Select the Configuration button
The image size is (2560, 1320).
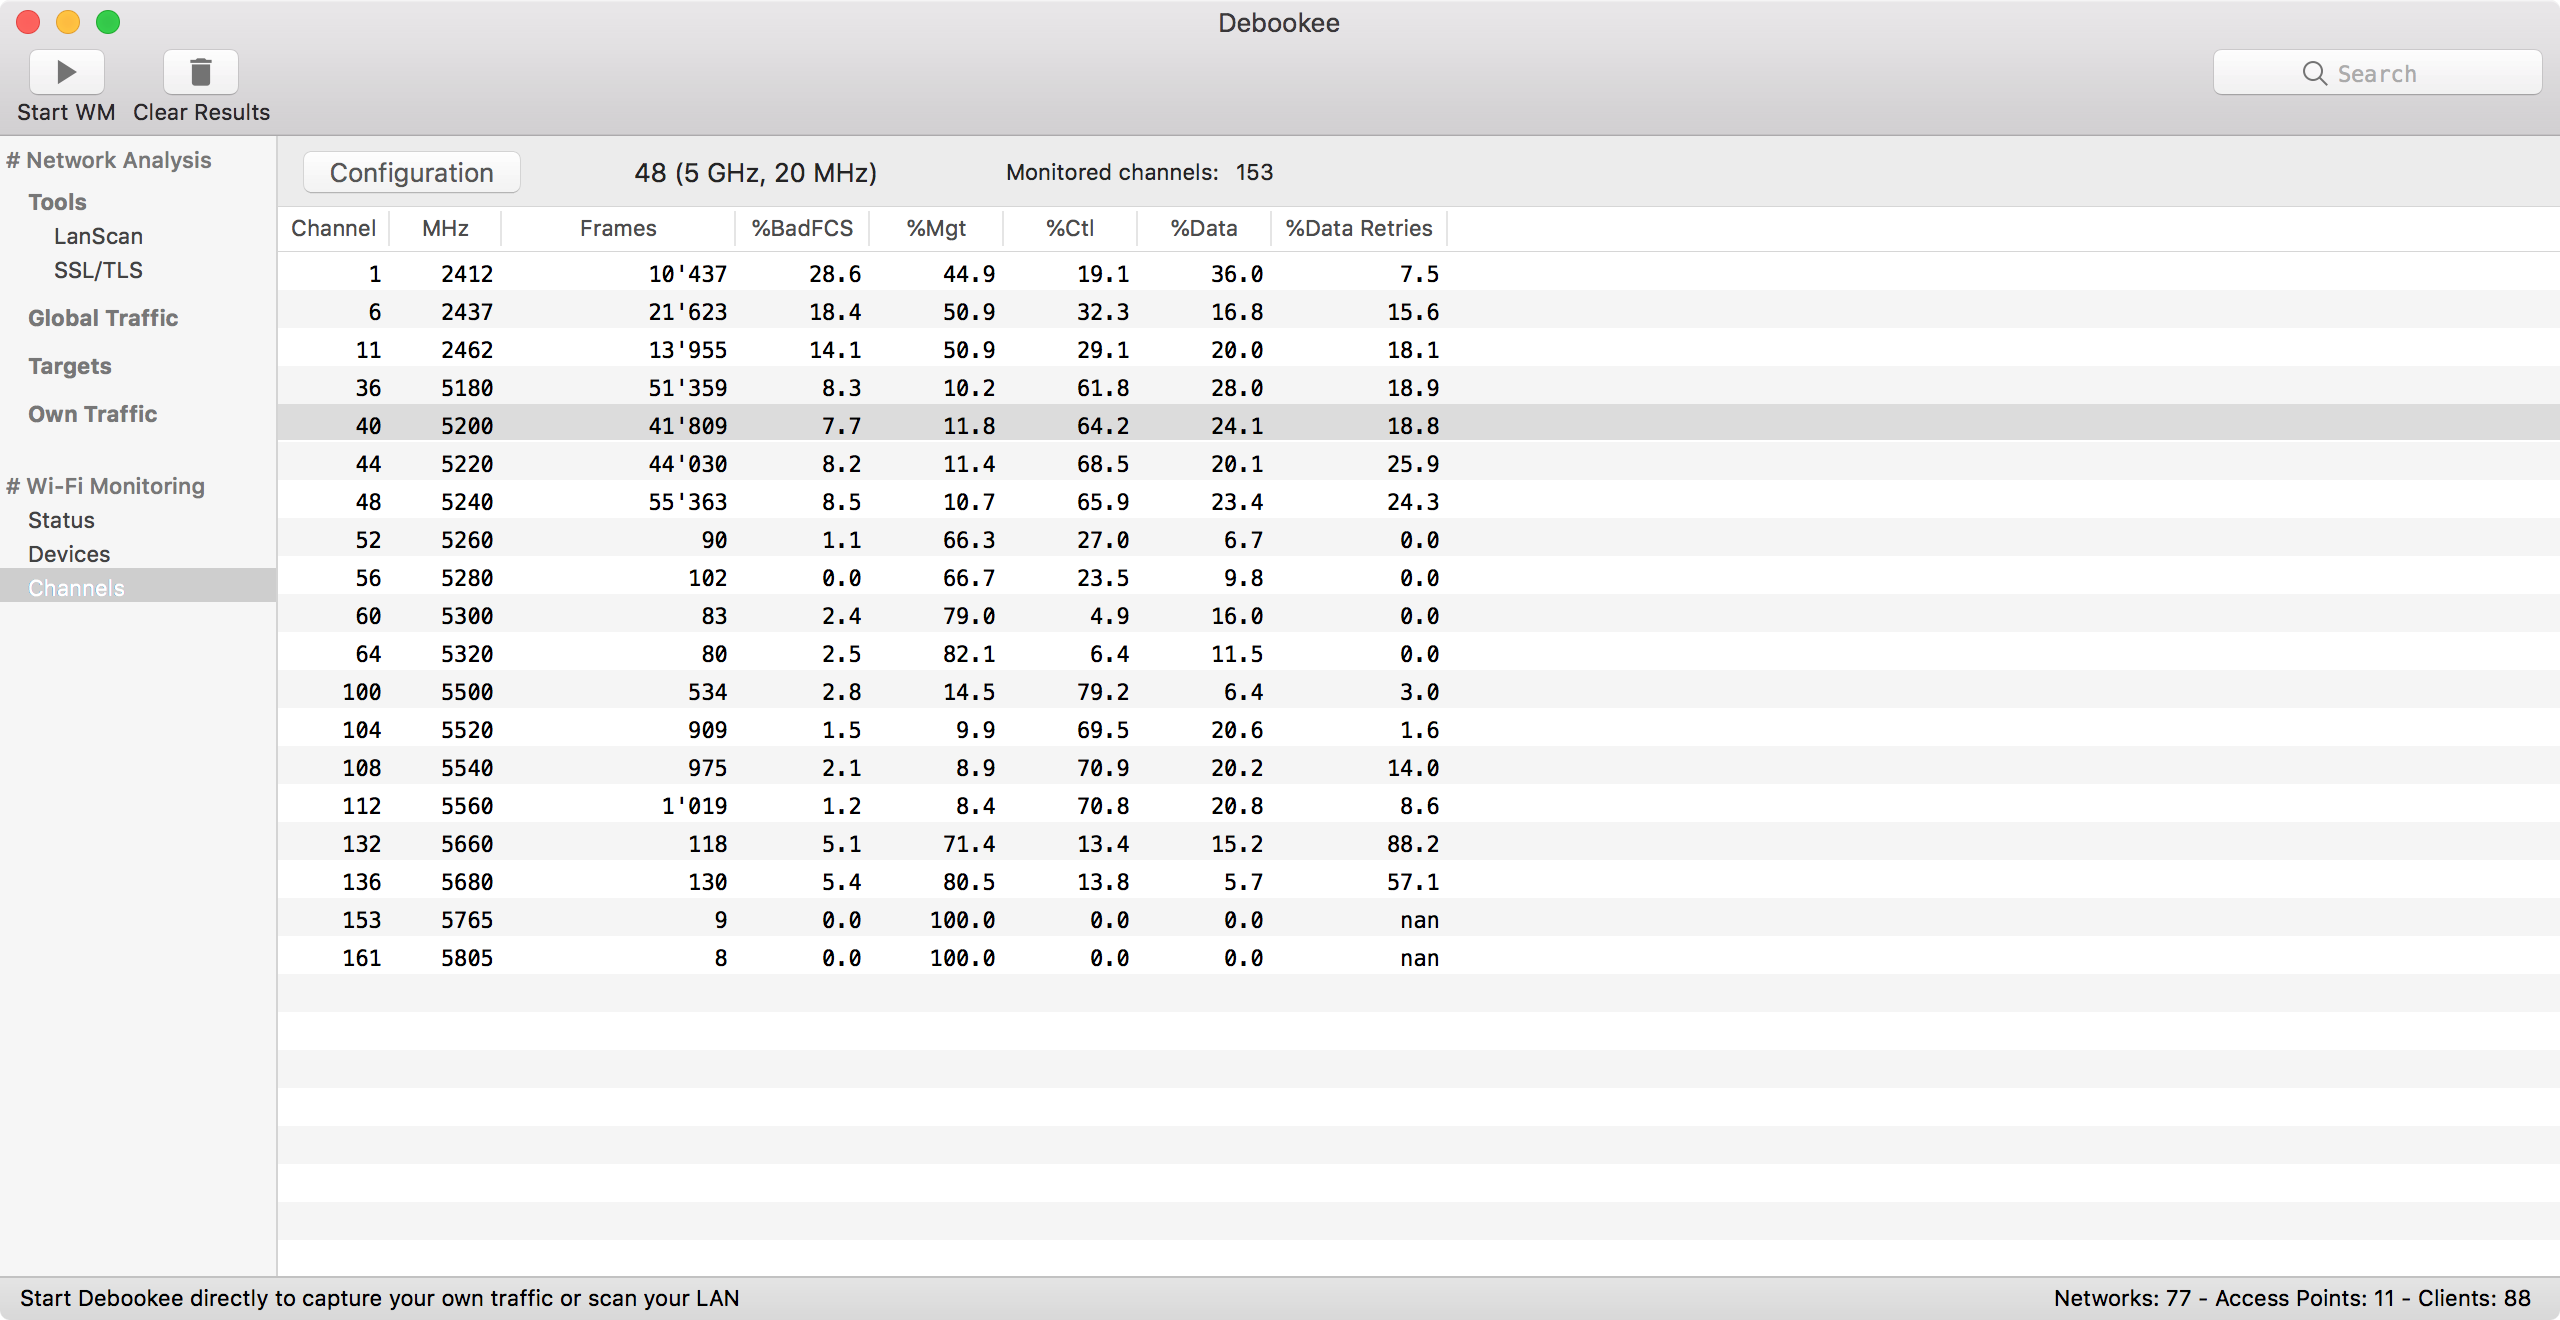(411, 170)
